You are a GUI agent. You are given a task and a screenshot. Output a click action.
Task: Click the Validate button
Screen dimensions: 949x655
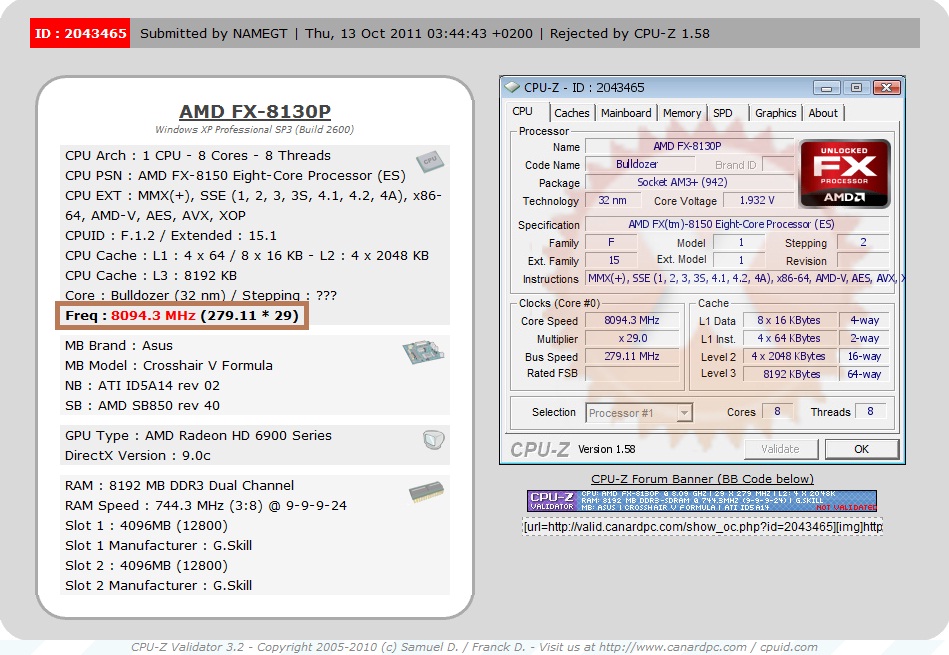[780, 449]
